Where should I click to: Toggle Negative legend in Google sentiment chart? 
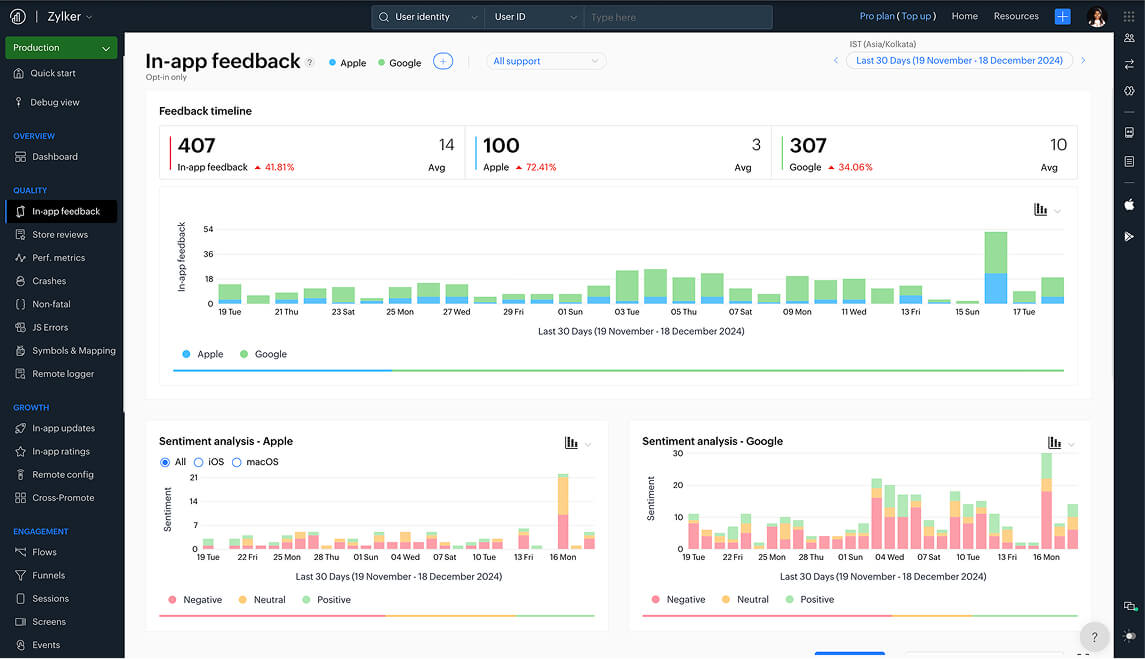678,600
